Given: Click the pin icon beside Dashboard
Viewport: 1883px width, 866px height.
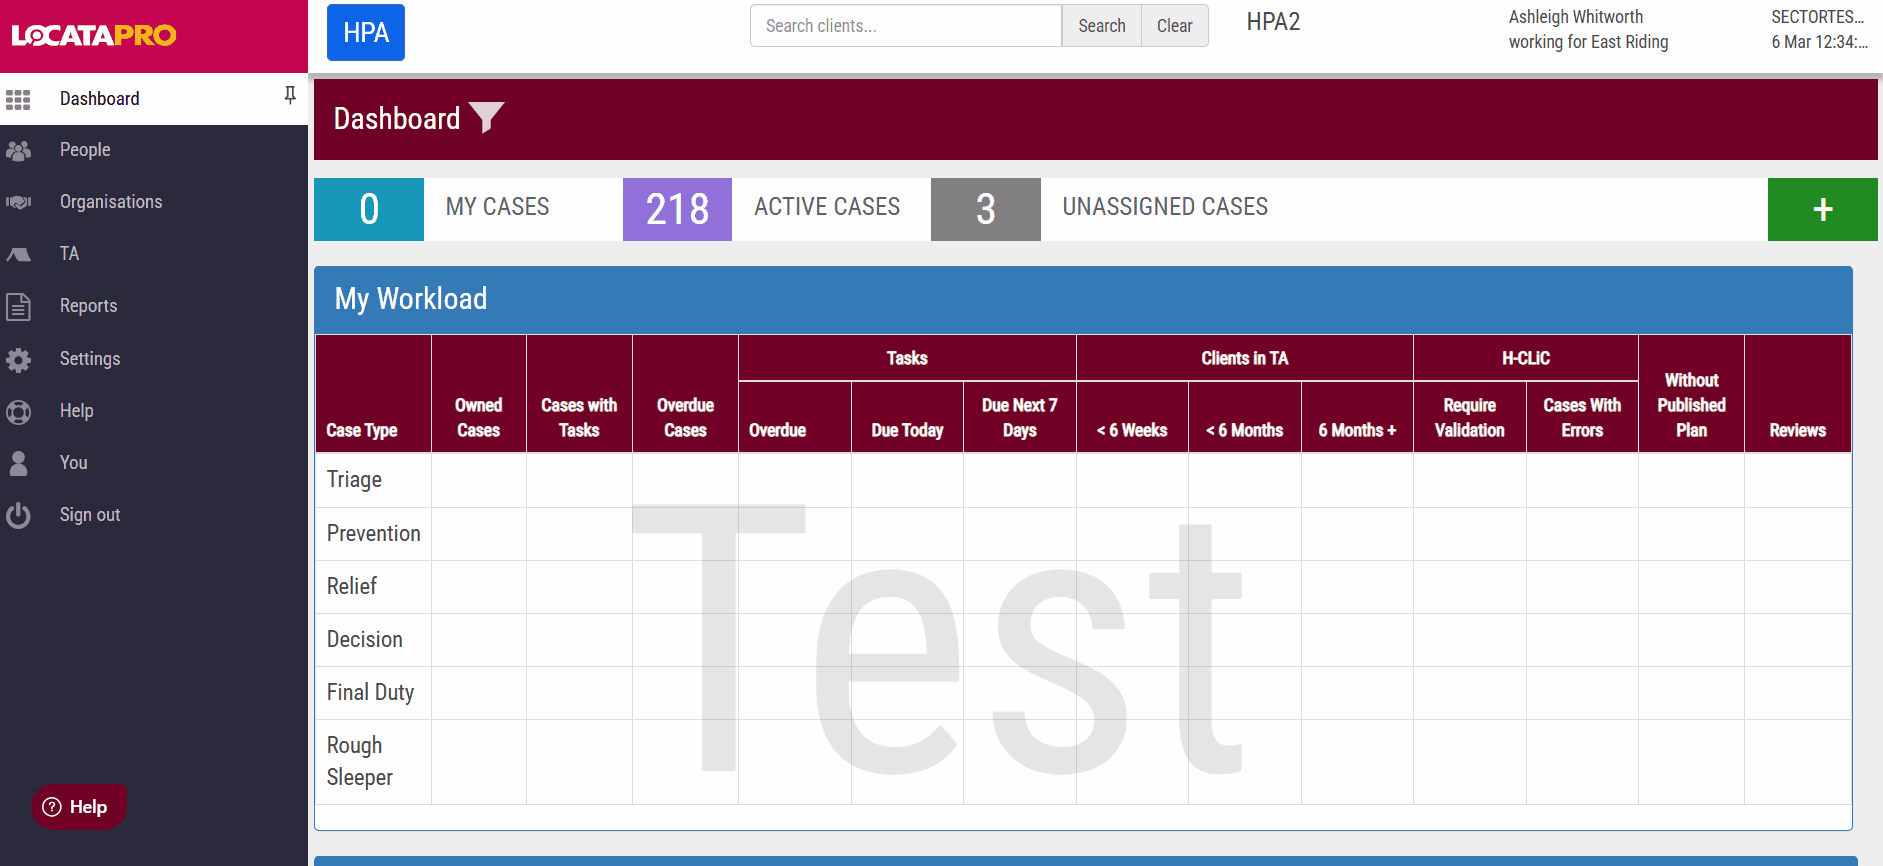Looking at the screenshot, I should (290, 95).
